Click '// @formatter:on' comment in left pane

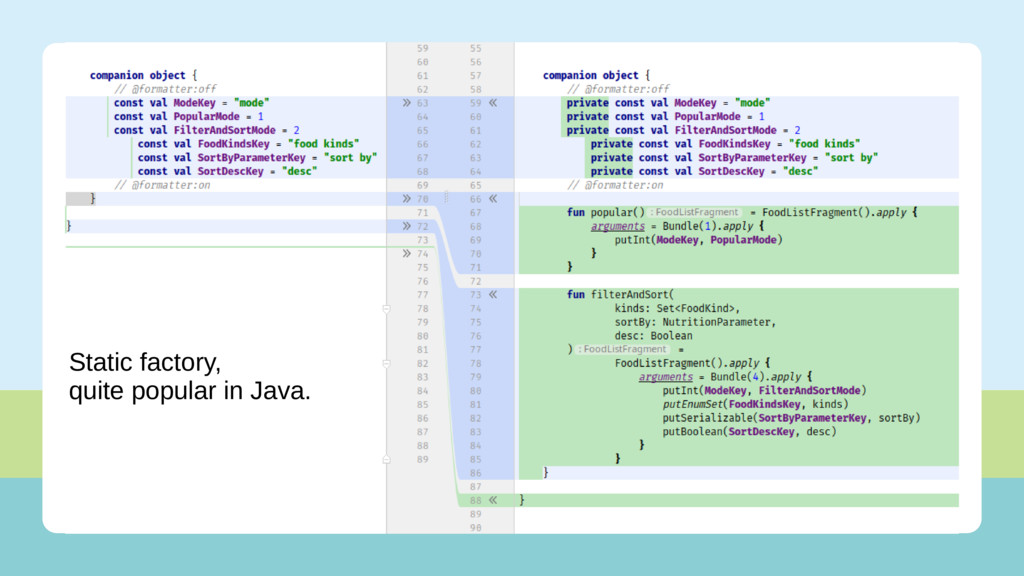point(162,185)
